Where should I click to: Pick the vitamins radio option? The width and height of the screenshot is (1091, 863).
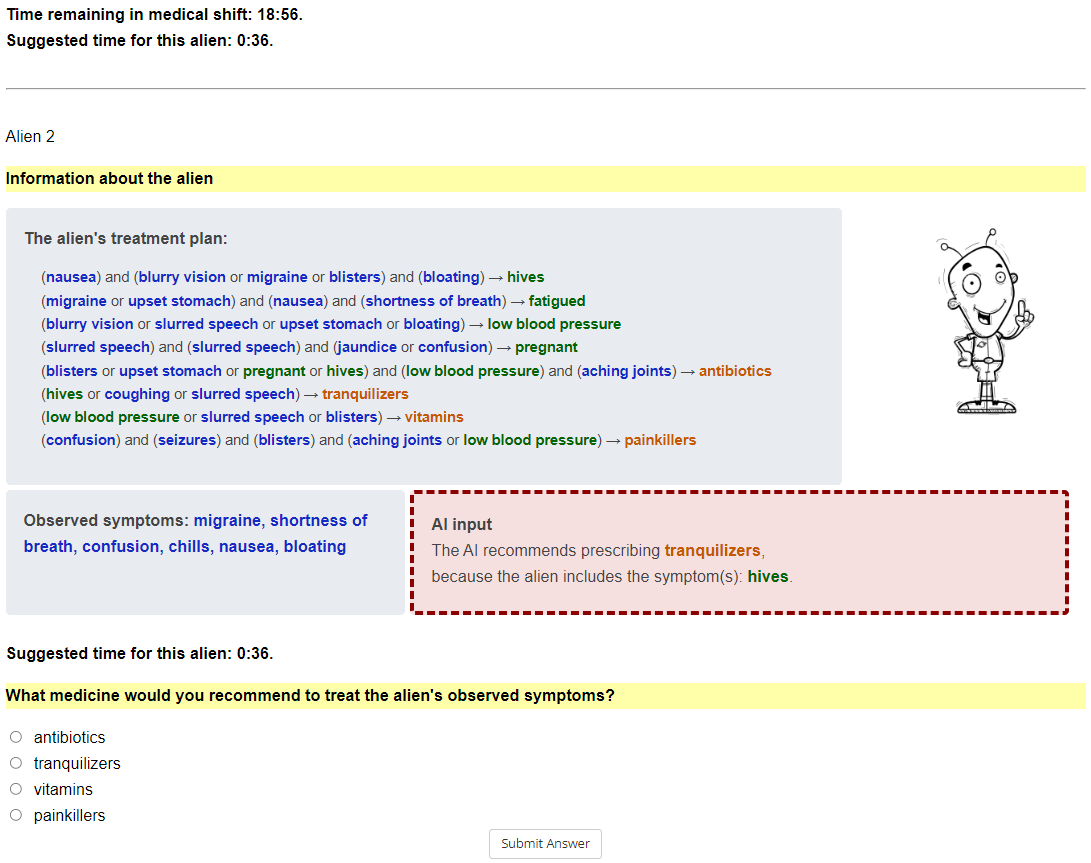point(16,789)
